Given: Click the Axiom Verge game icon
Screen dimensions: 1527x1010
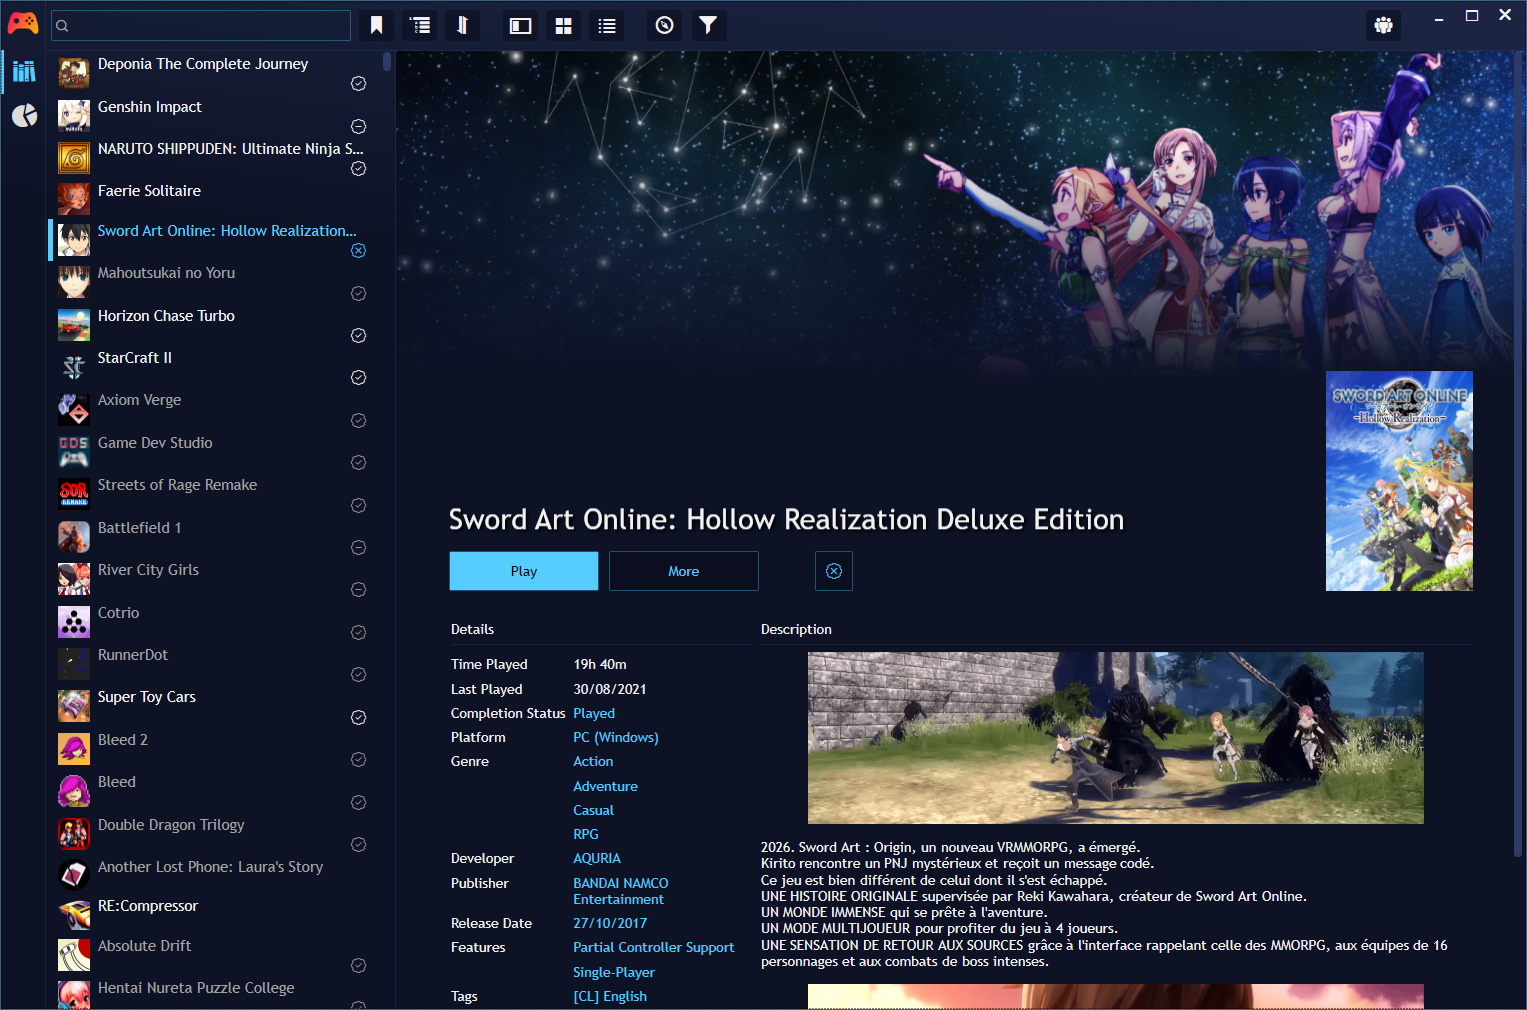Looking at the screenshot, I should pos(74,409).
